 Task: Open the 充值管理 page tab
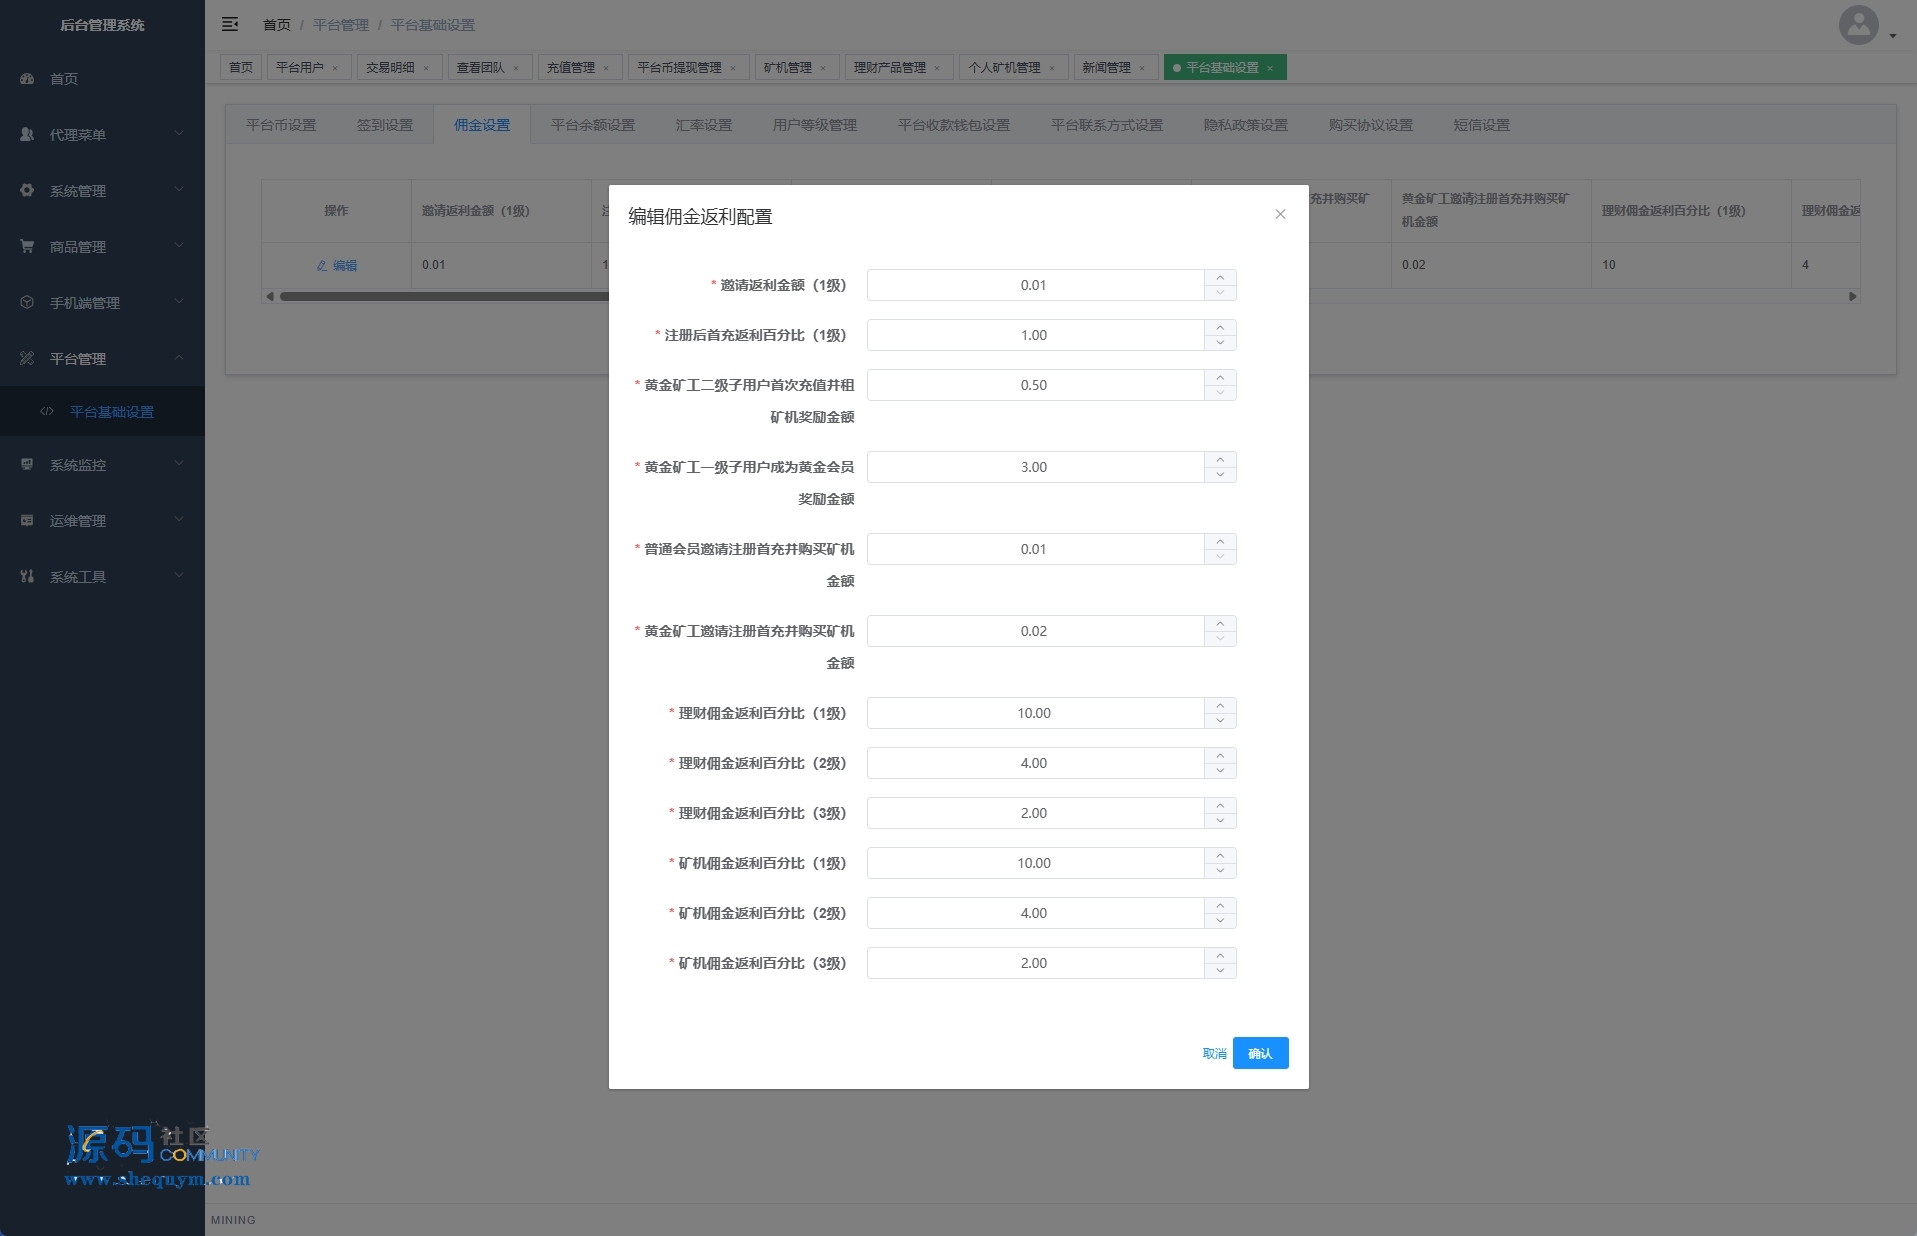click(570, 68)
